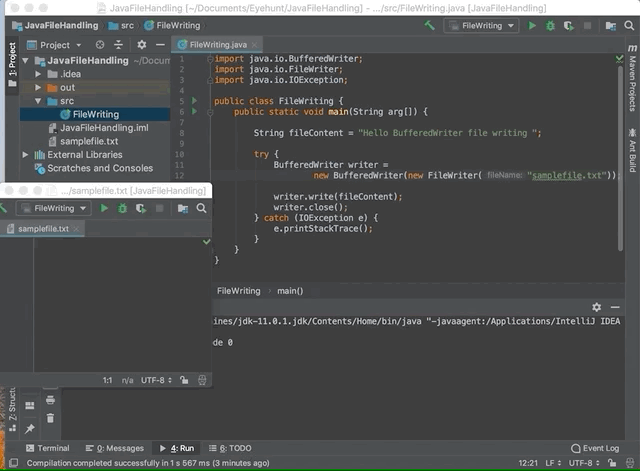Hide the Project panel with minus icon
This screenshot has height=471, width=640.
pos(160,44)
